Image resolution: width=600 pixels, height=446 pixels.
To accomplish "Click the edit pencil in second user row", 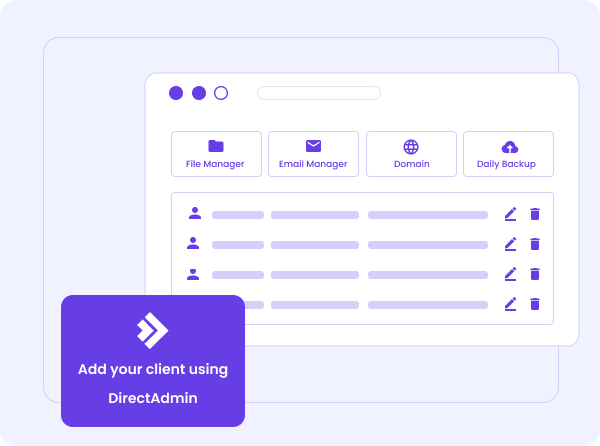I will click(510, 244).
